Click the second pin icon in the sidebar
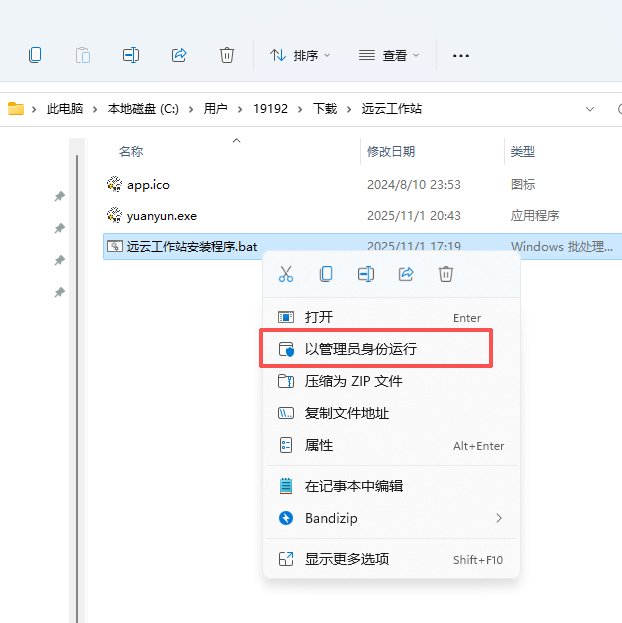 tap(60, 228)
